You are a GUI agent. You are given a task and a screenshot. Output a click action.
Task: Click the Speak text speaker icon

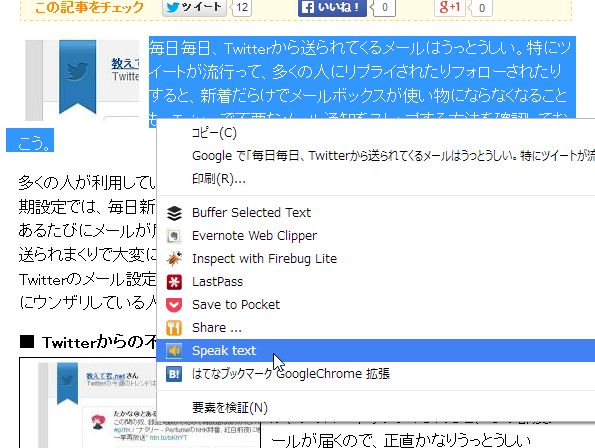[x=174, y=351]
